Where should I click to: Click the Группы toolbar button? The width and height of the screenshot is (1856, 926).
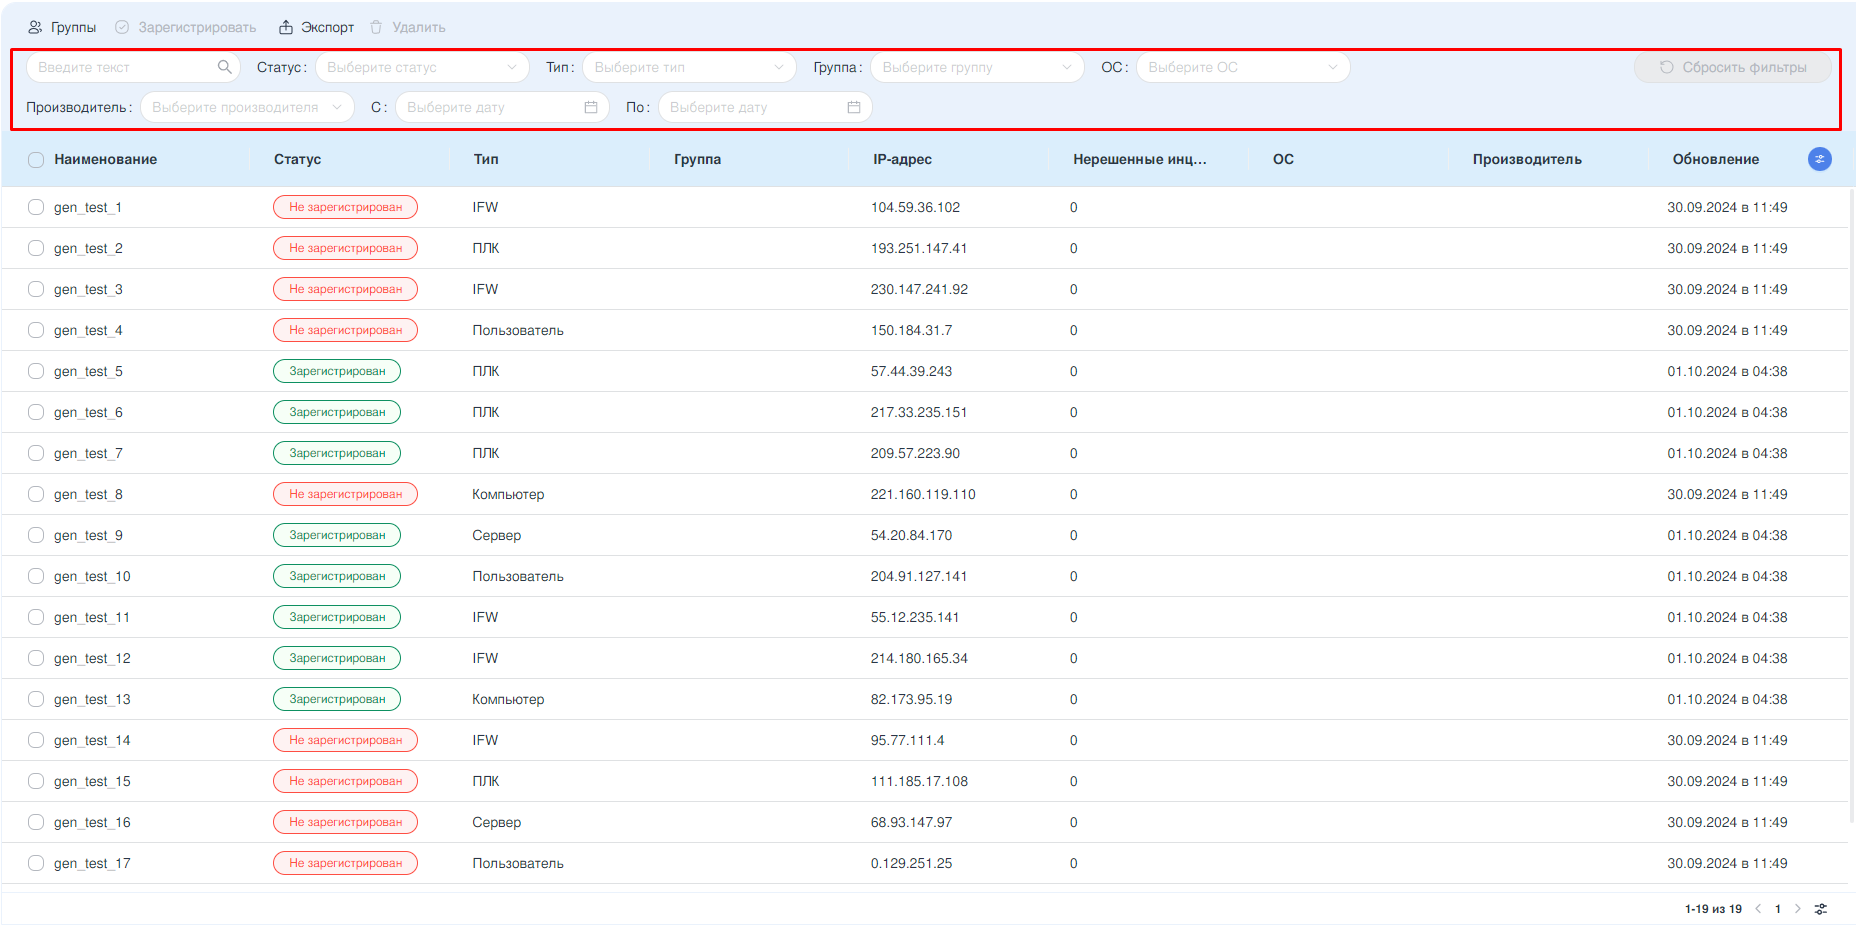(x=62, y=27)
